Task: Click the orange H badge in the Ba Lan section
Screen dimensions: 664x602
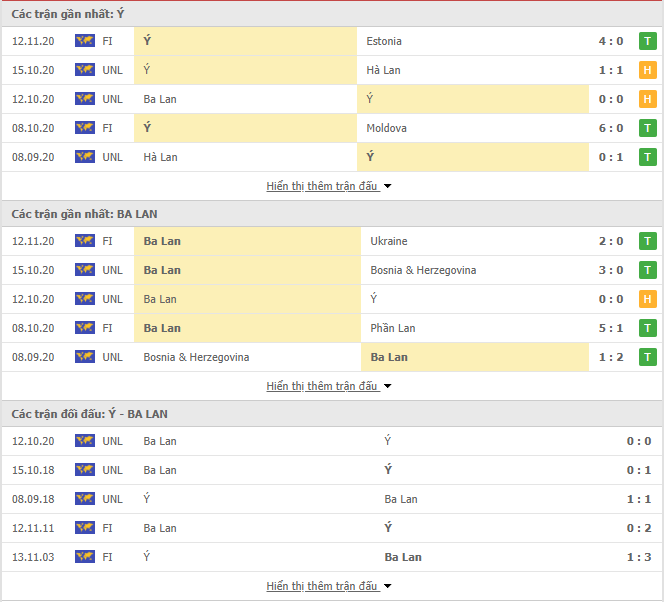Action: pyautogui.click(x=647, y=299)
